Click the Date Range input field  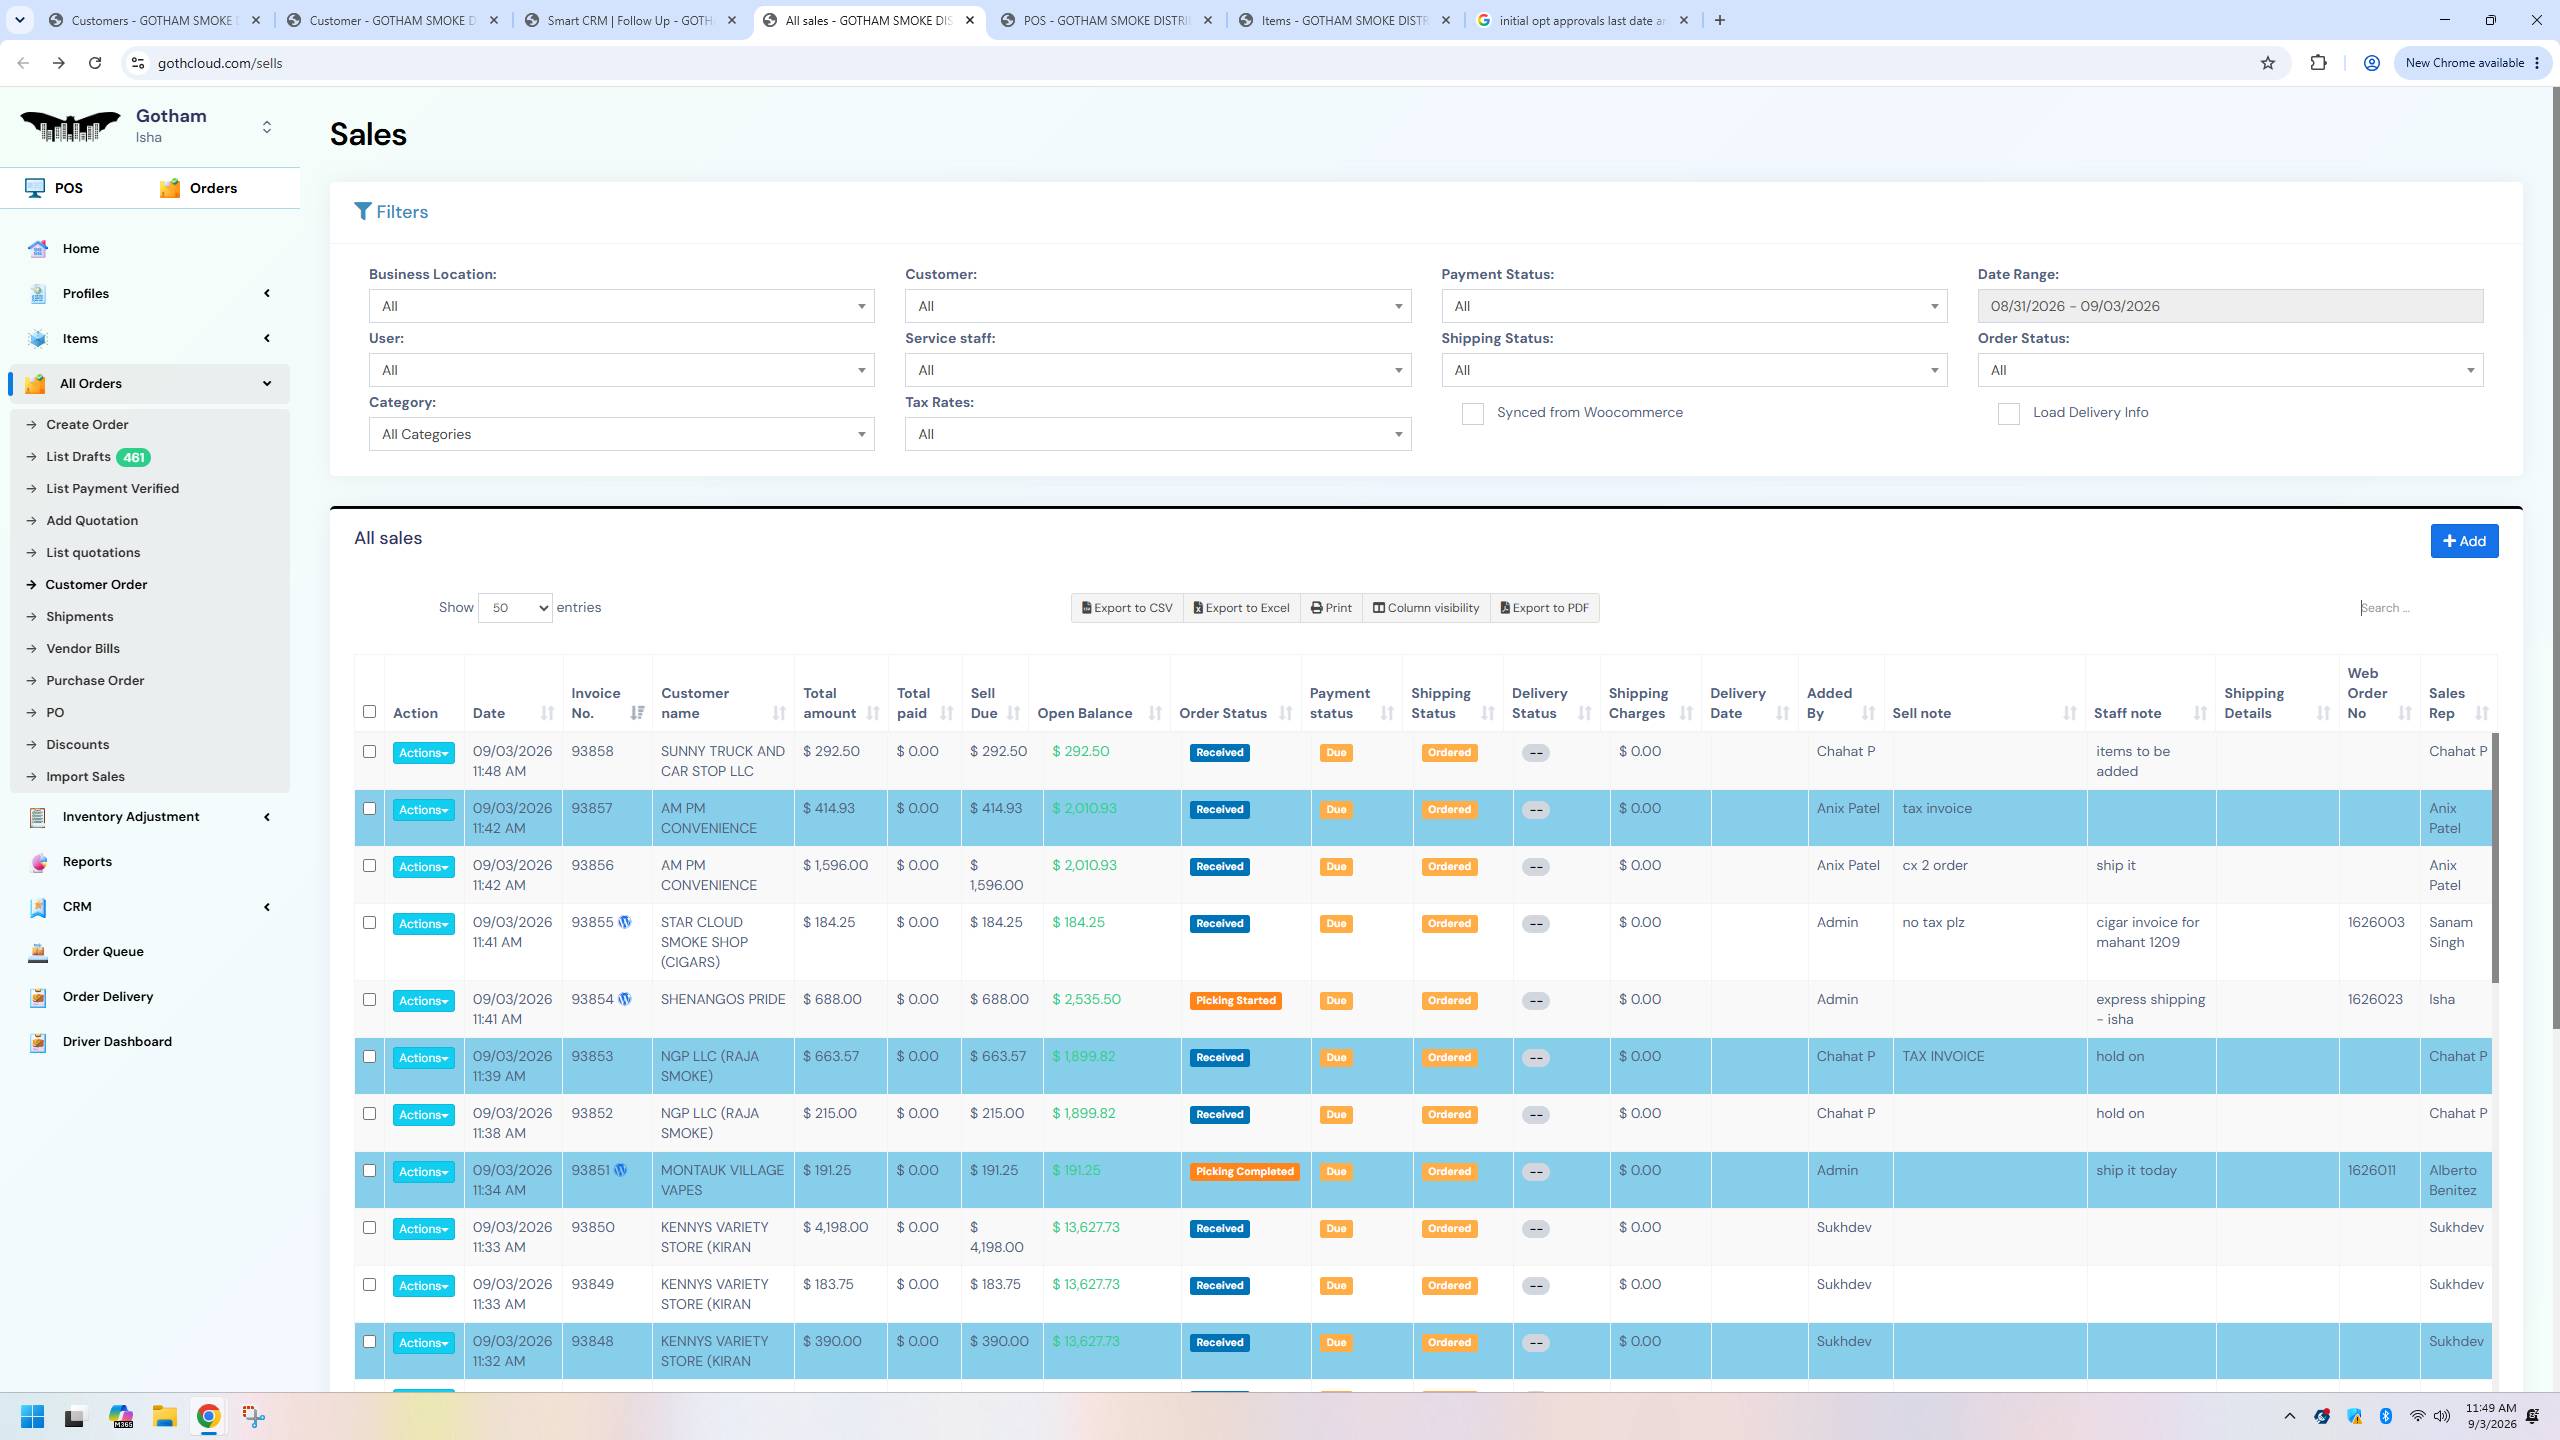[2230, 306]
